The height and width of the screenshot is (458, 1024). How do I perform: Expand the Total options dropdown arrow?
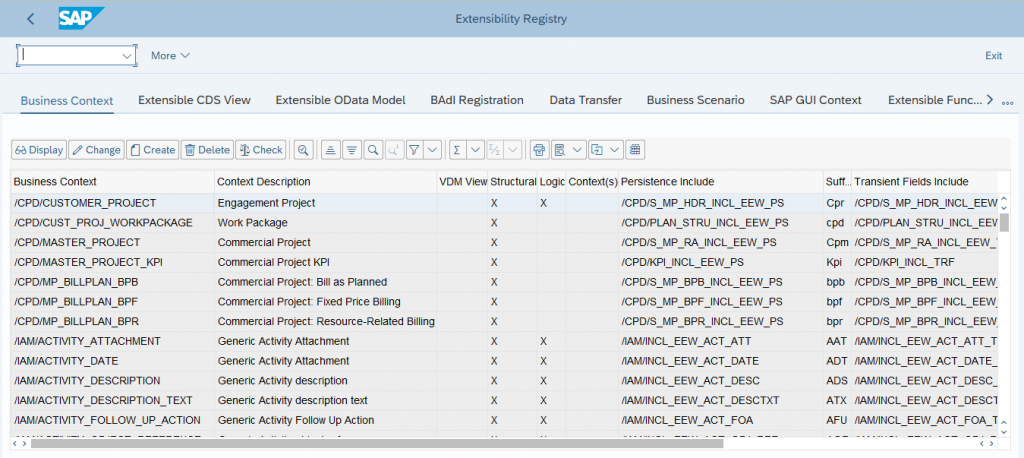point(475,150)
